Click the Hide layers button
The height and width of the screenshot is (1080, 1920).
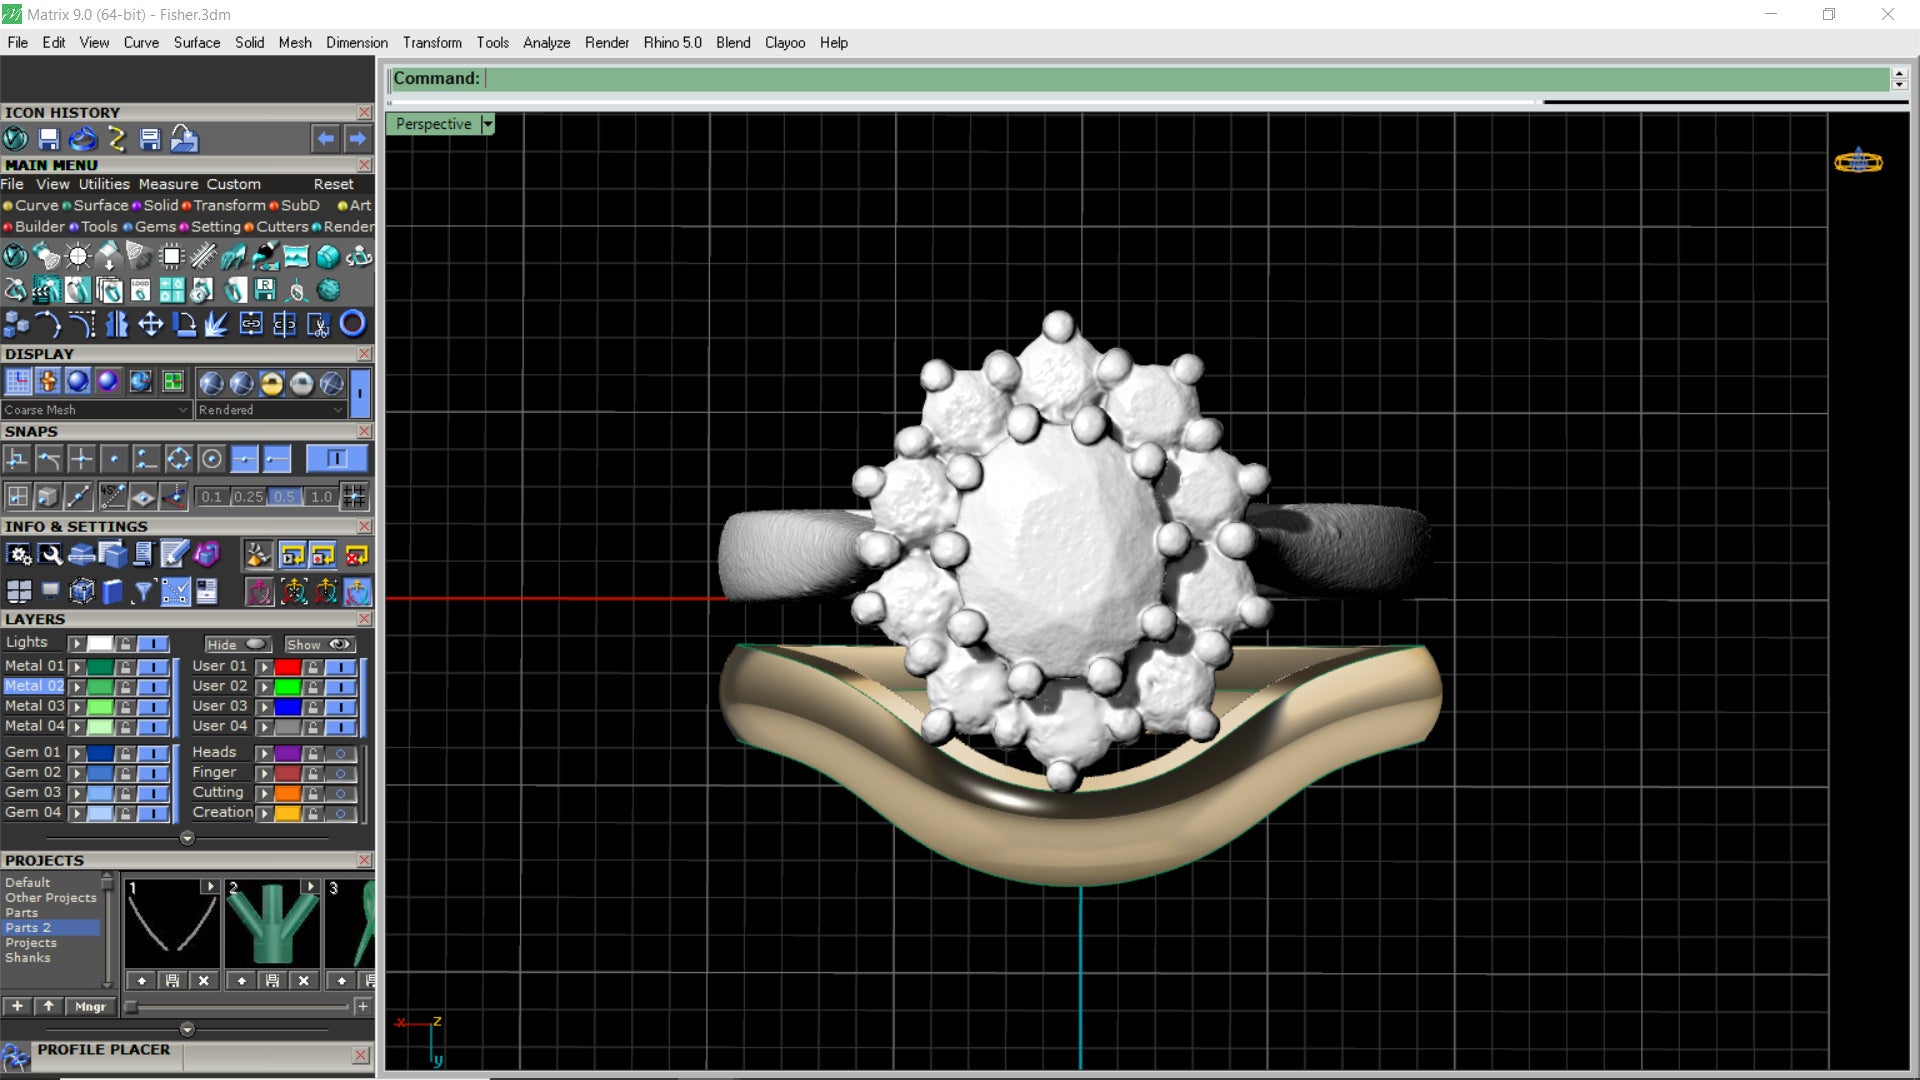click(237, 645)
